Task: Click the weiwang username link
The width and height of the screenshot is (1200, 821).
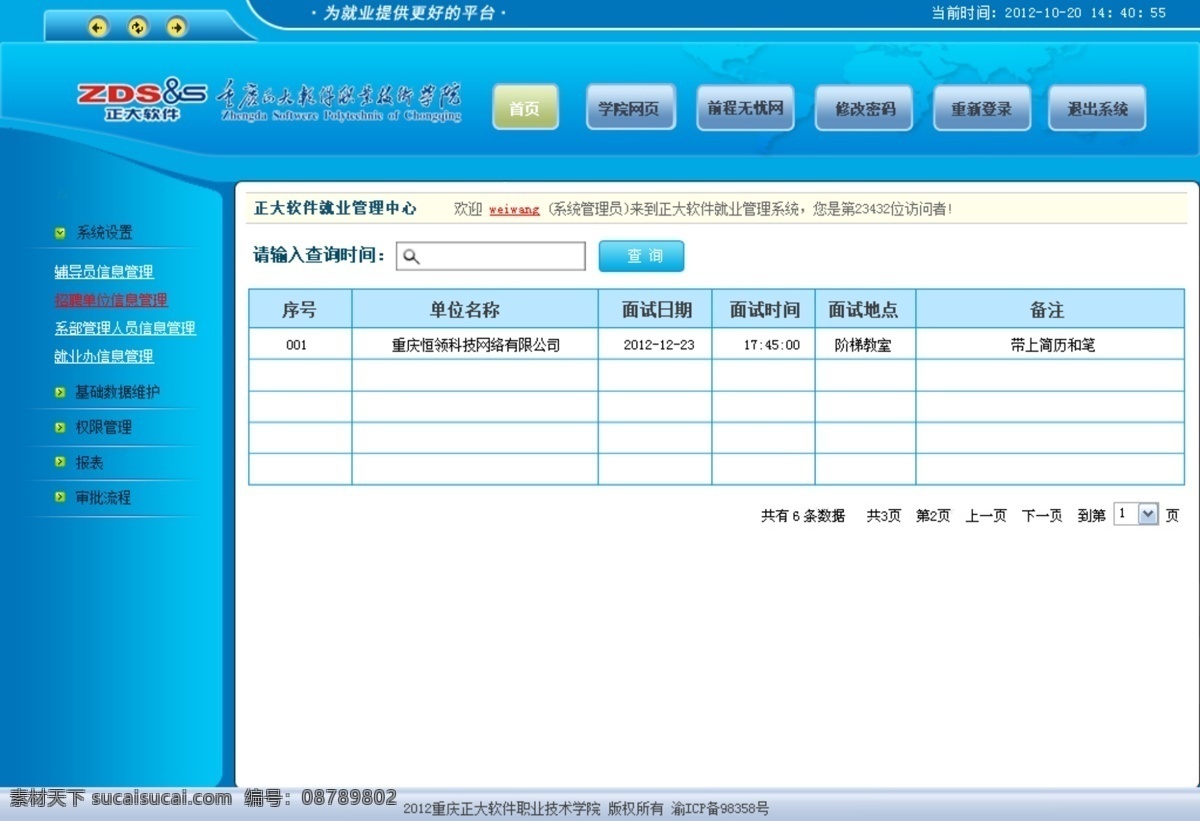Action: tap(514, 209)
